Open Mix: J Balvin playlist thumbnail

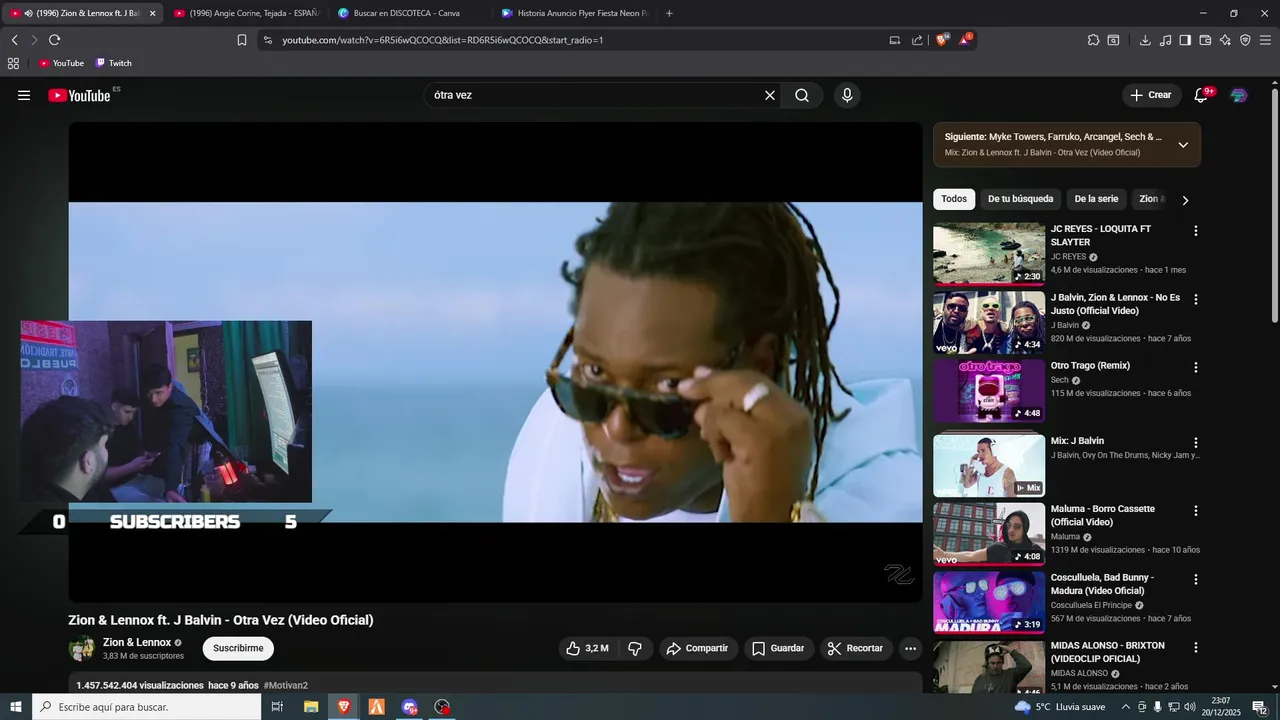[x=989, y=465]
